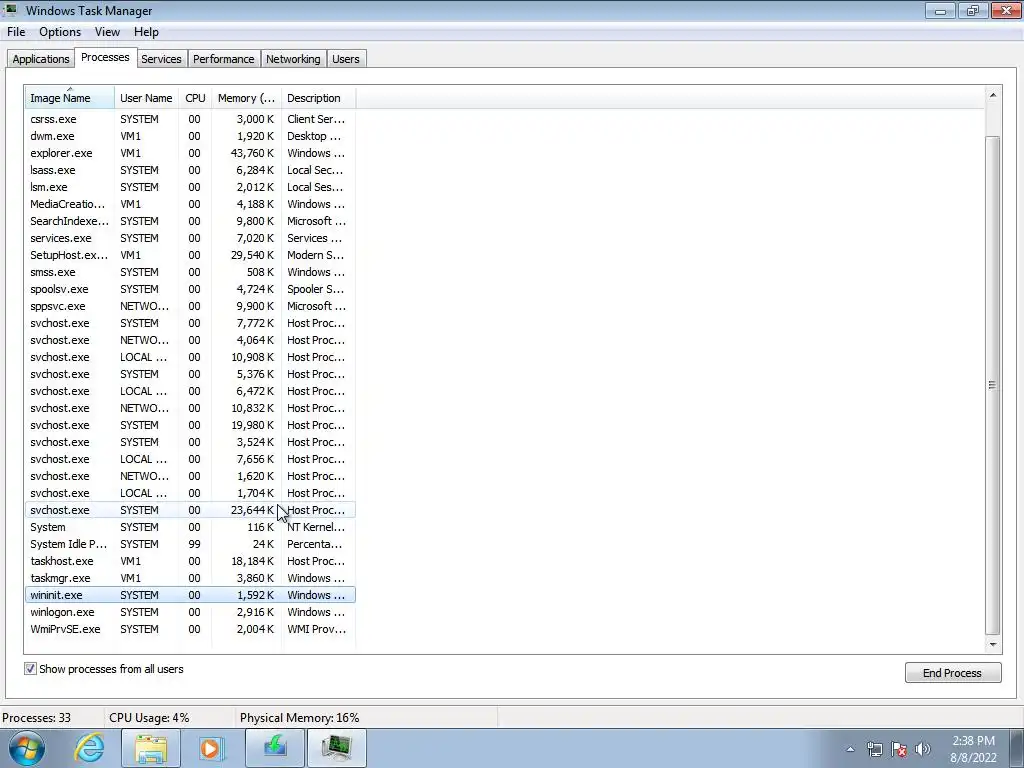This screenshot has height=768, width=1024.
Task: Select the csrss.exe process row
Action: (190, 119)
